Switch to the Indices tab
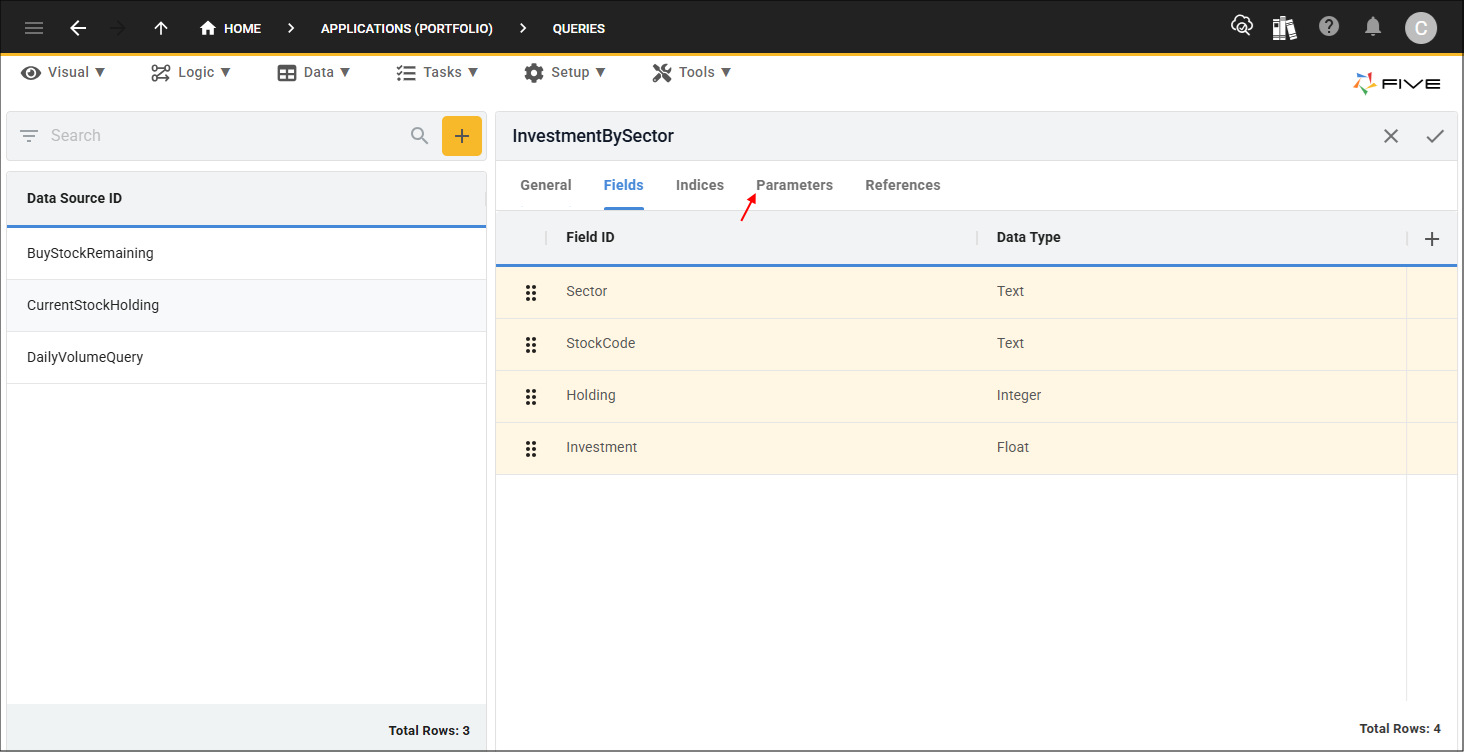The height and width of the screenshot is (752, 1464). click(700, 185)
